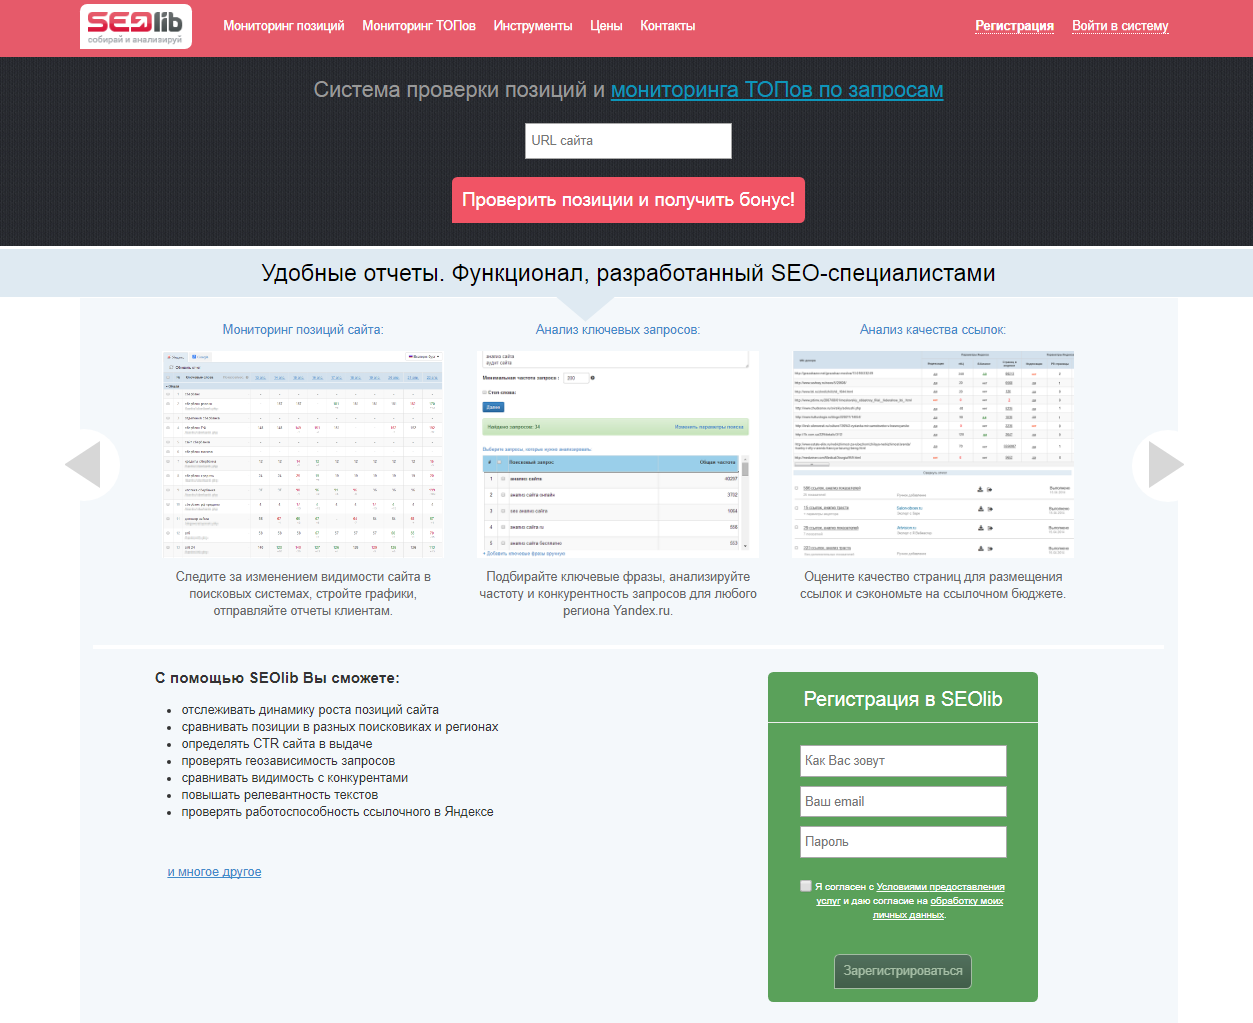This screenshot has height=1023, width=1253.
Task: Focus Пароль password field
Action: [903, 842]
